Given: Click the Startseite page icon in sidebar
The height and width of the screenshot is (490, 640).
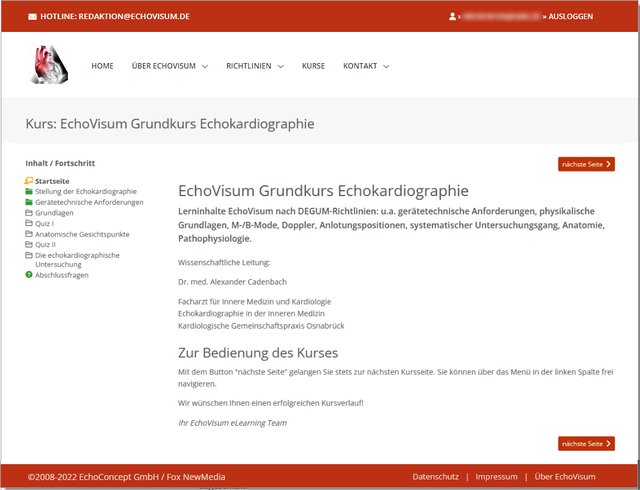Looking at the screenshot, I should [29, 180].
